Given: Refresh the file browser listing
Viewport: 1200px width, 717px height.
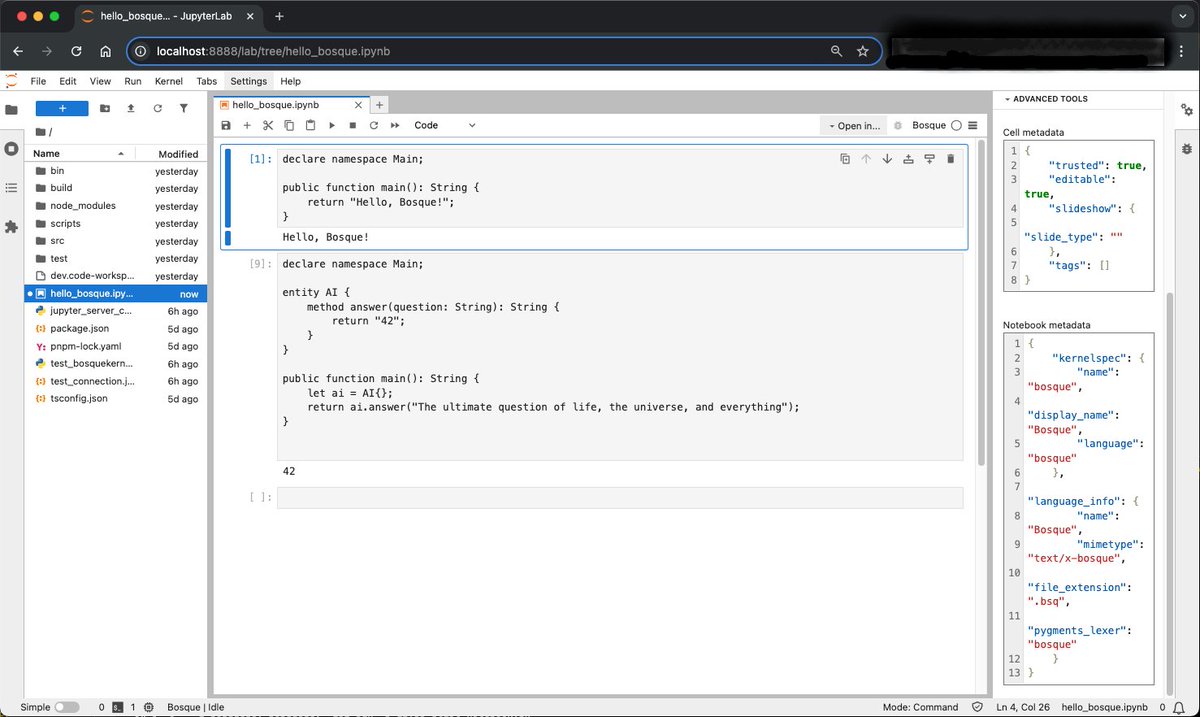Looking at the screenshot, I should (x=157, y=108).
